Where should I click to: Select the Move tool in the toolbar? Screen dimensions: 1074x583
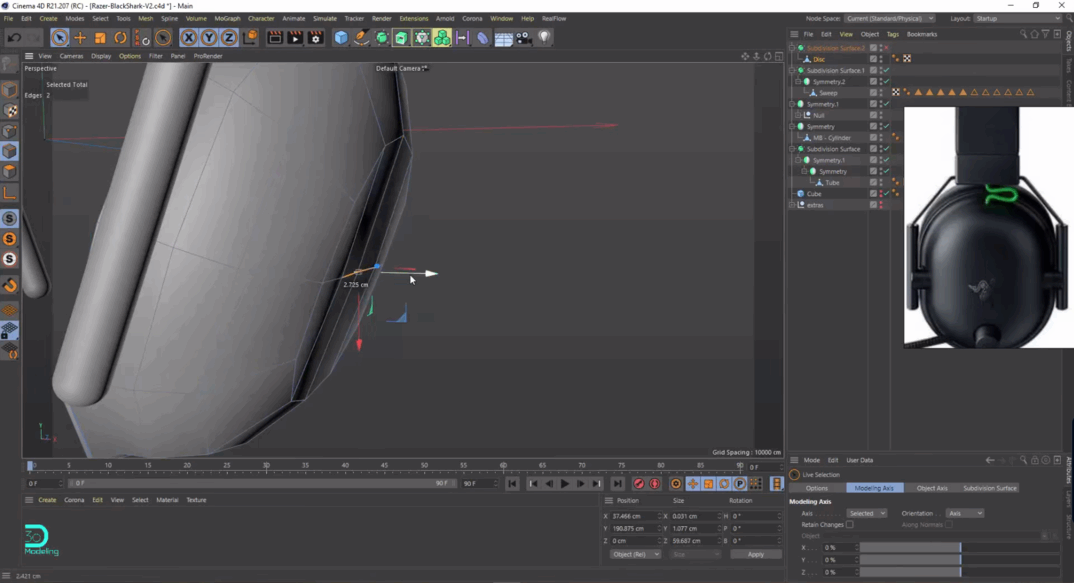(79, 37)
